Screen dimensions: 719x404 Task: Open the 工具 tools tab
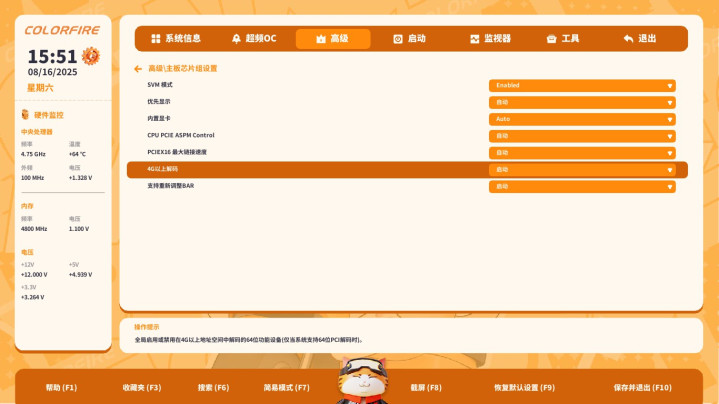point(563,39)
